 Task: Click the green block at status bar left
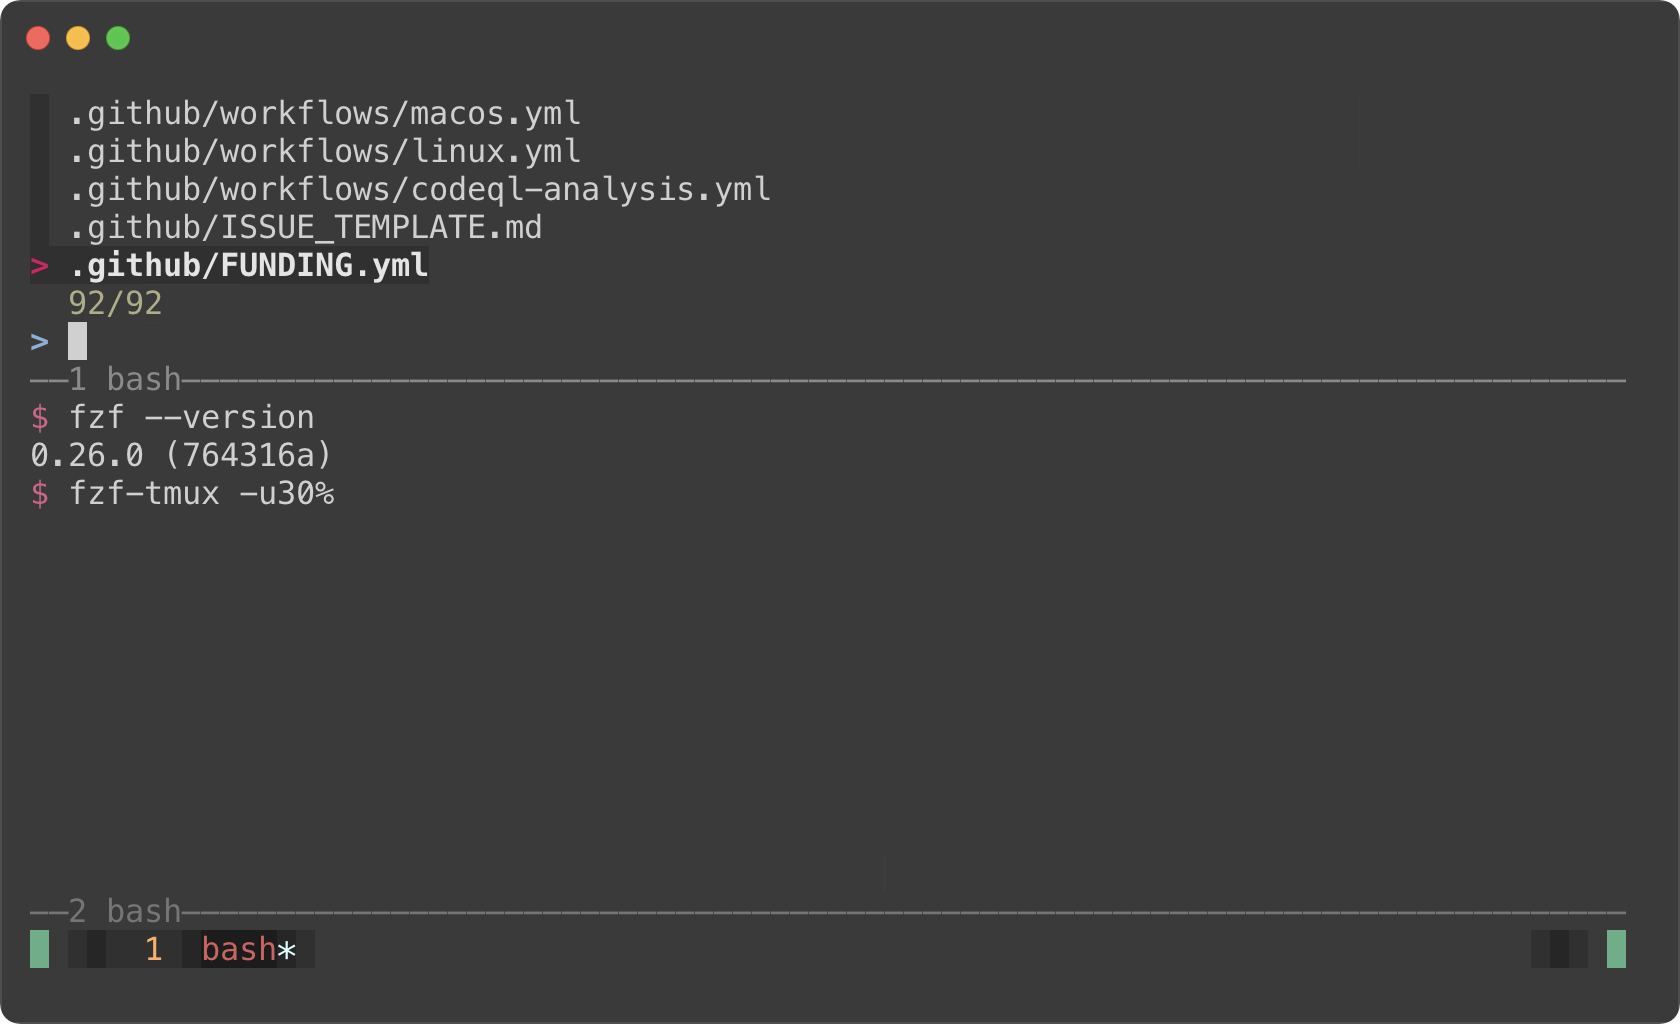pos(39,949)
